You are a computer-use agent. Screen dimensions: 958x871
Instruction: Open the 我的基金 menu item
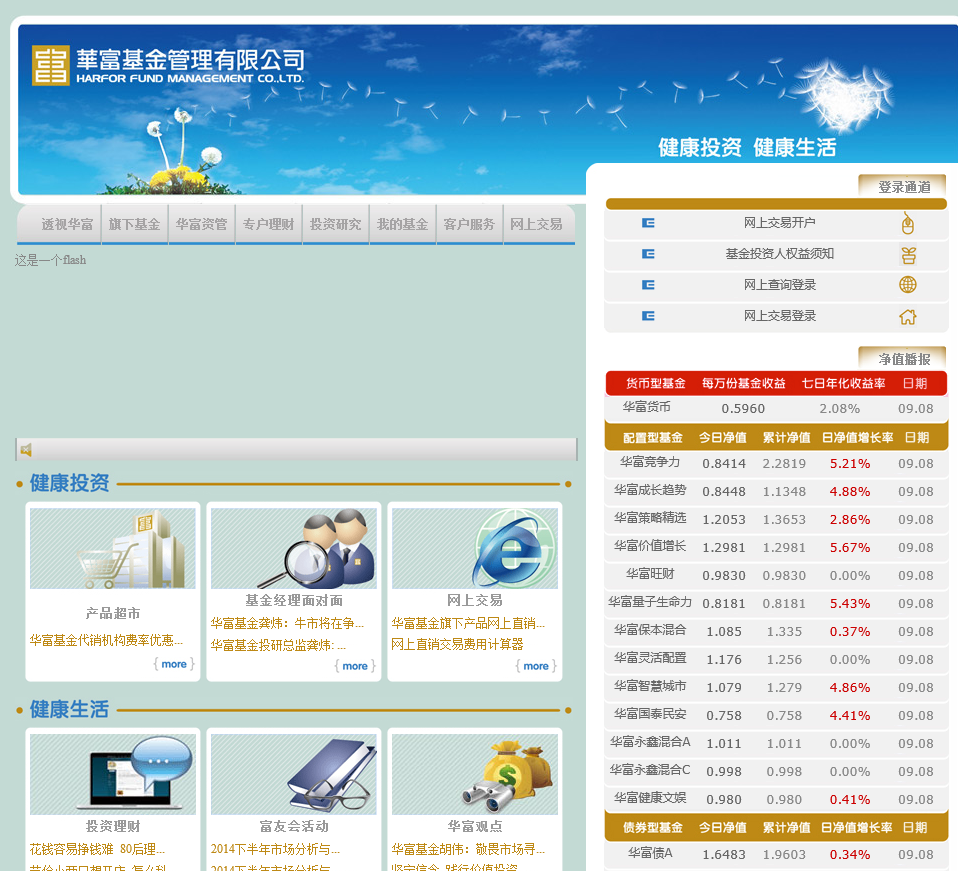[x=402, y=225]
